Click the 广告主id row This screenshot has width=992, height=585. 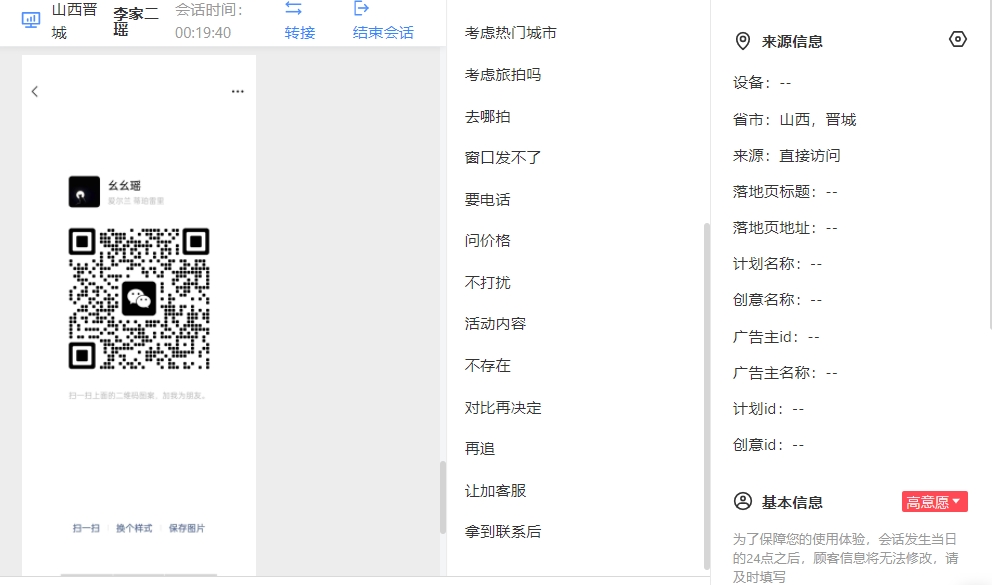coord(776,337)
